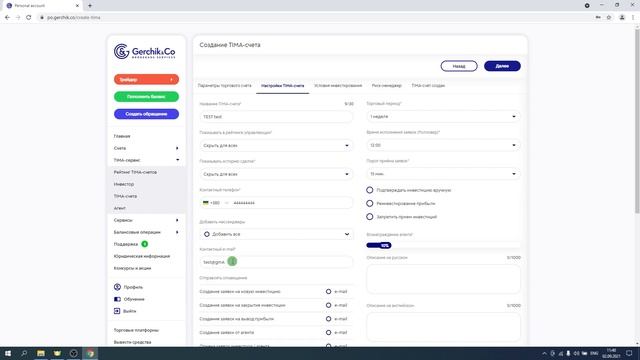This screenshot has width=640, height=360.
Task: Click green 'Пополнить баланс' button
Action: pos(146,97)
